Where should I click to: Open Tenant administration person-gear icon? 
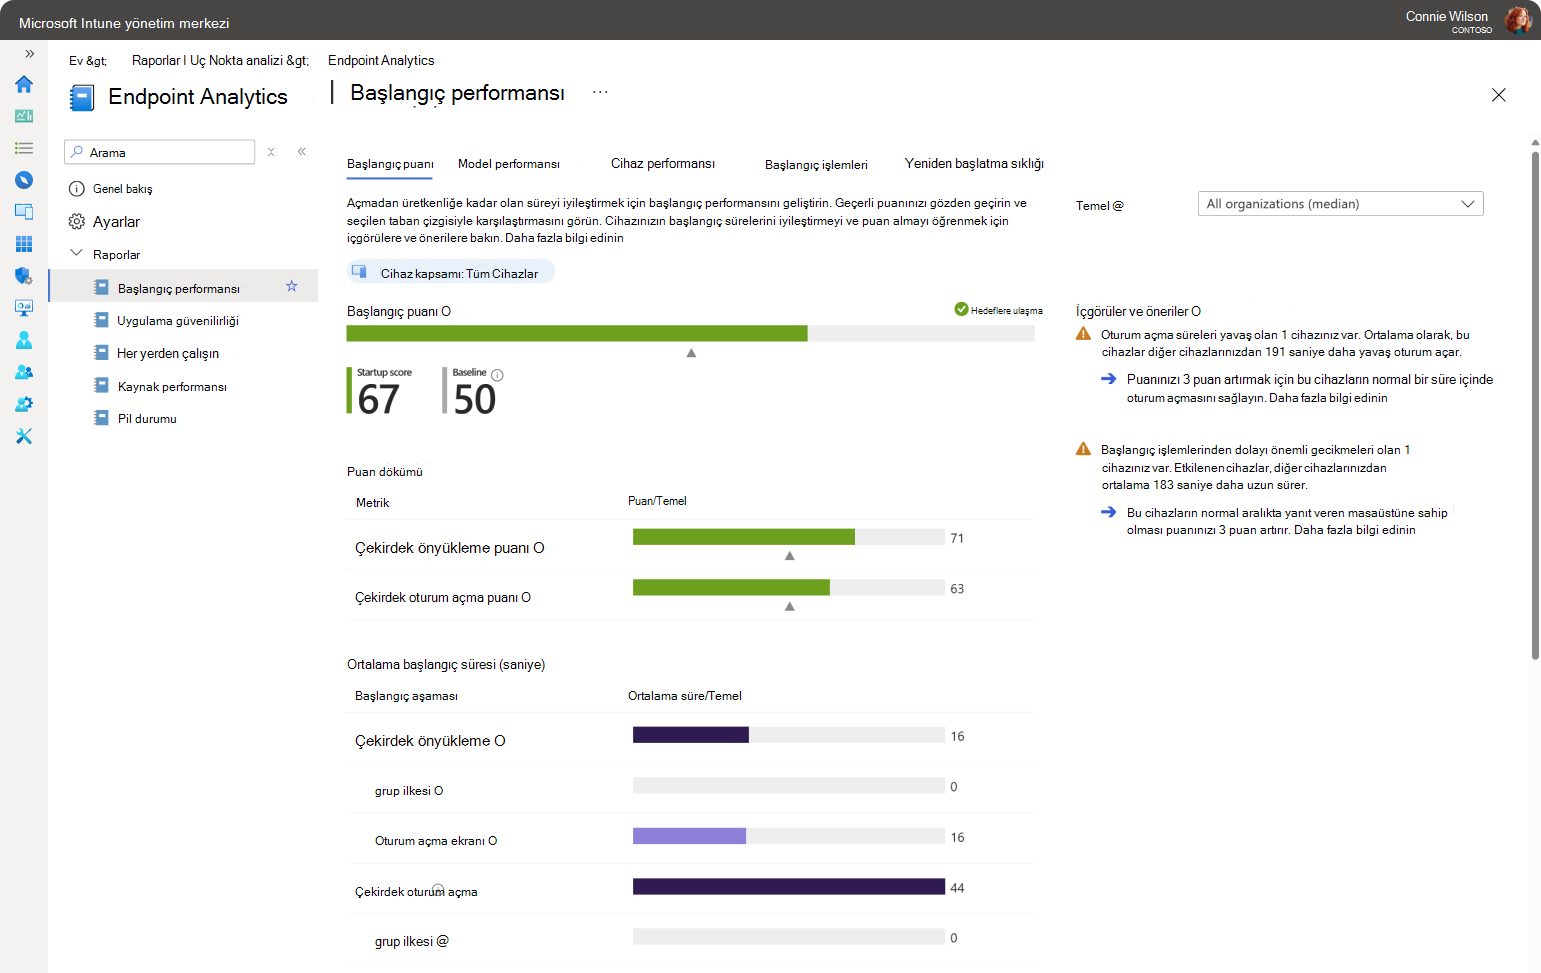(x=24, y=404)
